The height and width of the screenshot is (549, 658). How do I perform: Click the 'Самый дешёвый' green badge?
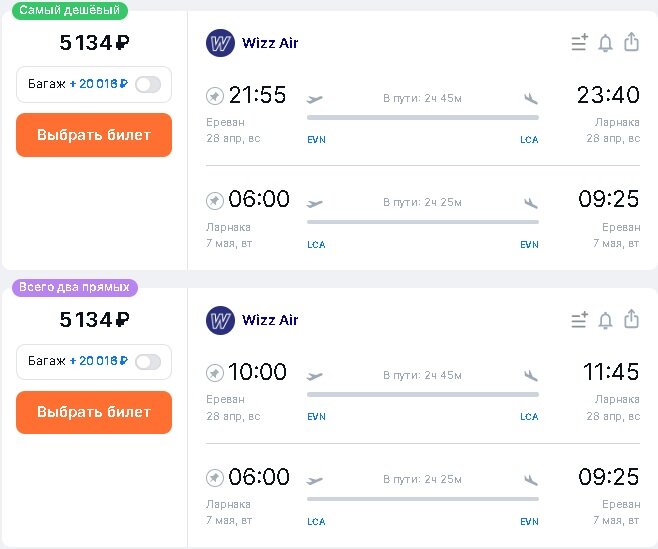[x=70, y=10]
